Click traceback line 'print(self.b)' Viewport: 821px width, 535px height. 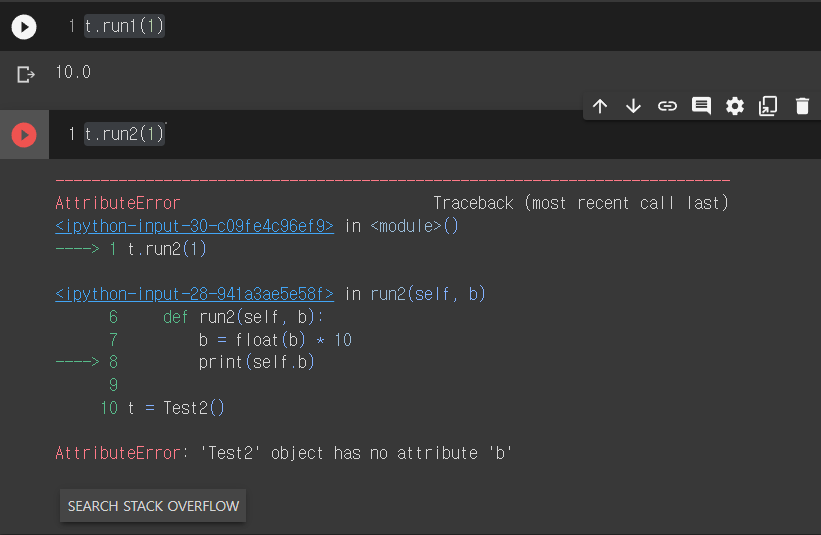click(x=256, y=362)
